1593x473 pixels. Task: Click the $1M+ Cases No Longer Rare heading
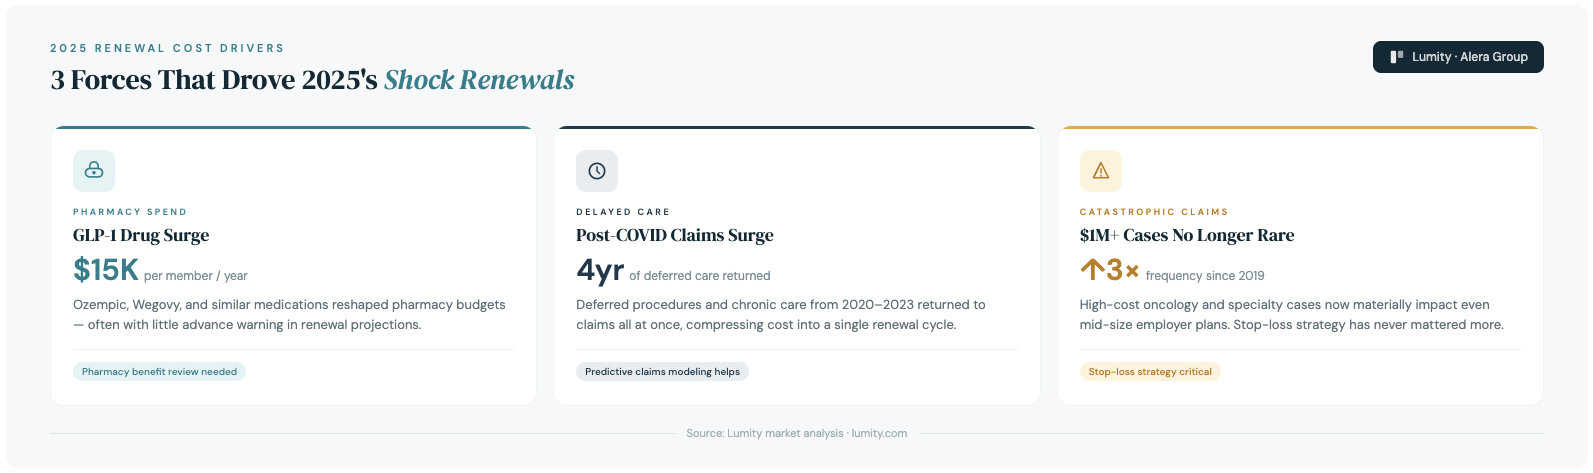tap(1186, 235)
